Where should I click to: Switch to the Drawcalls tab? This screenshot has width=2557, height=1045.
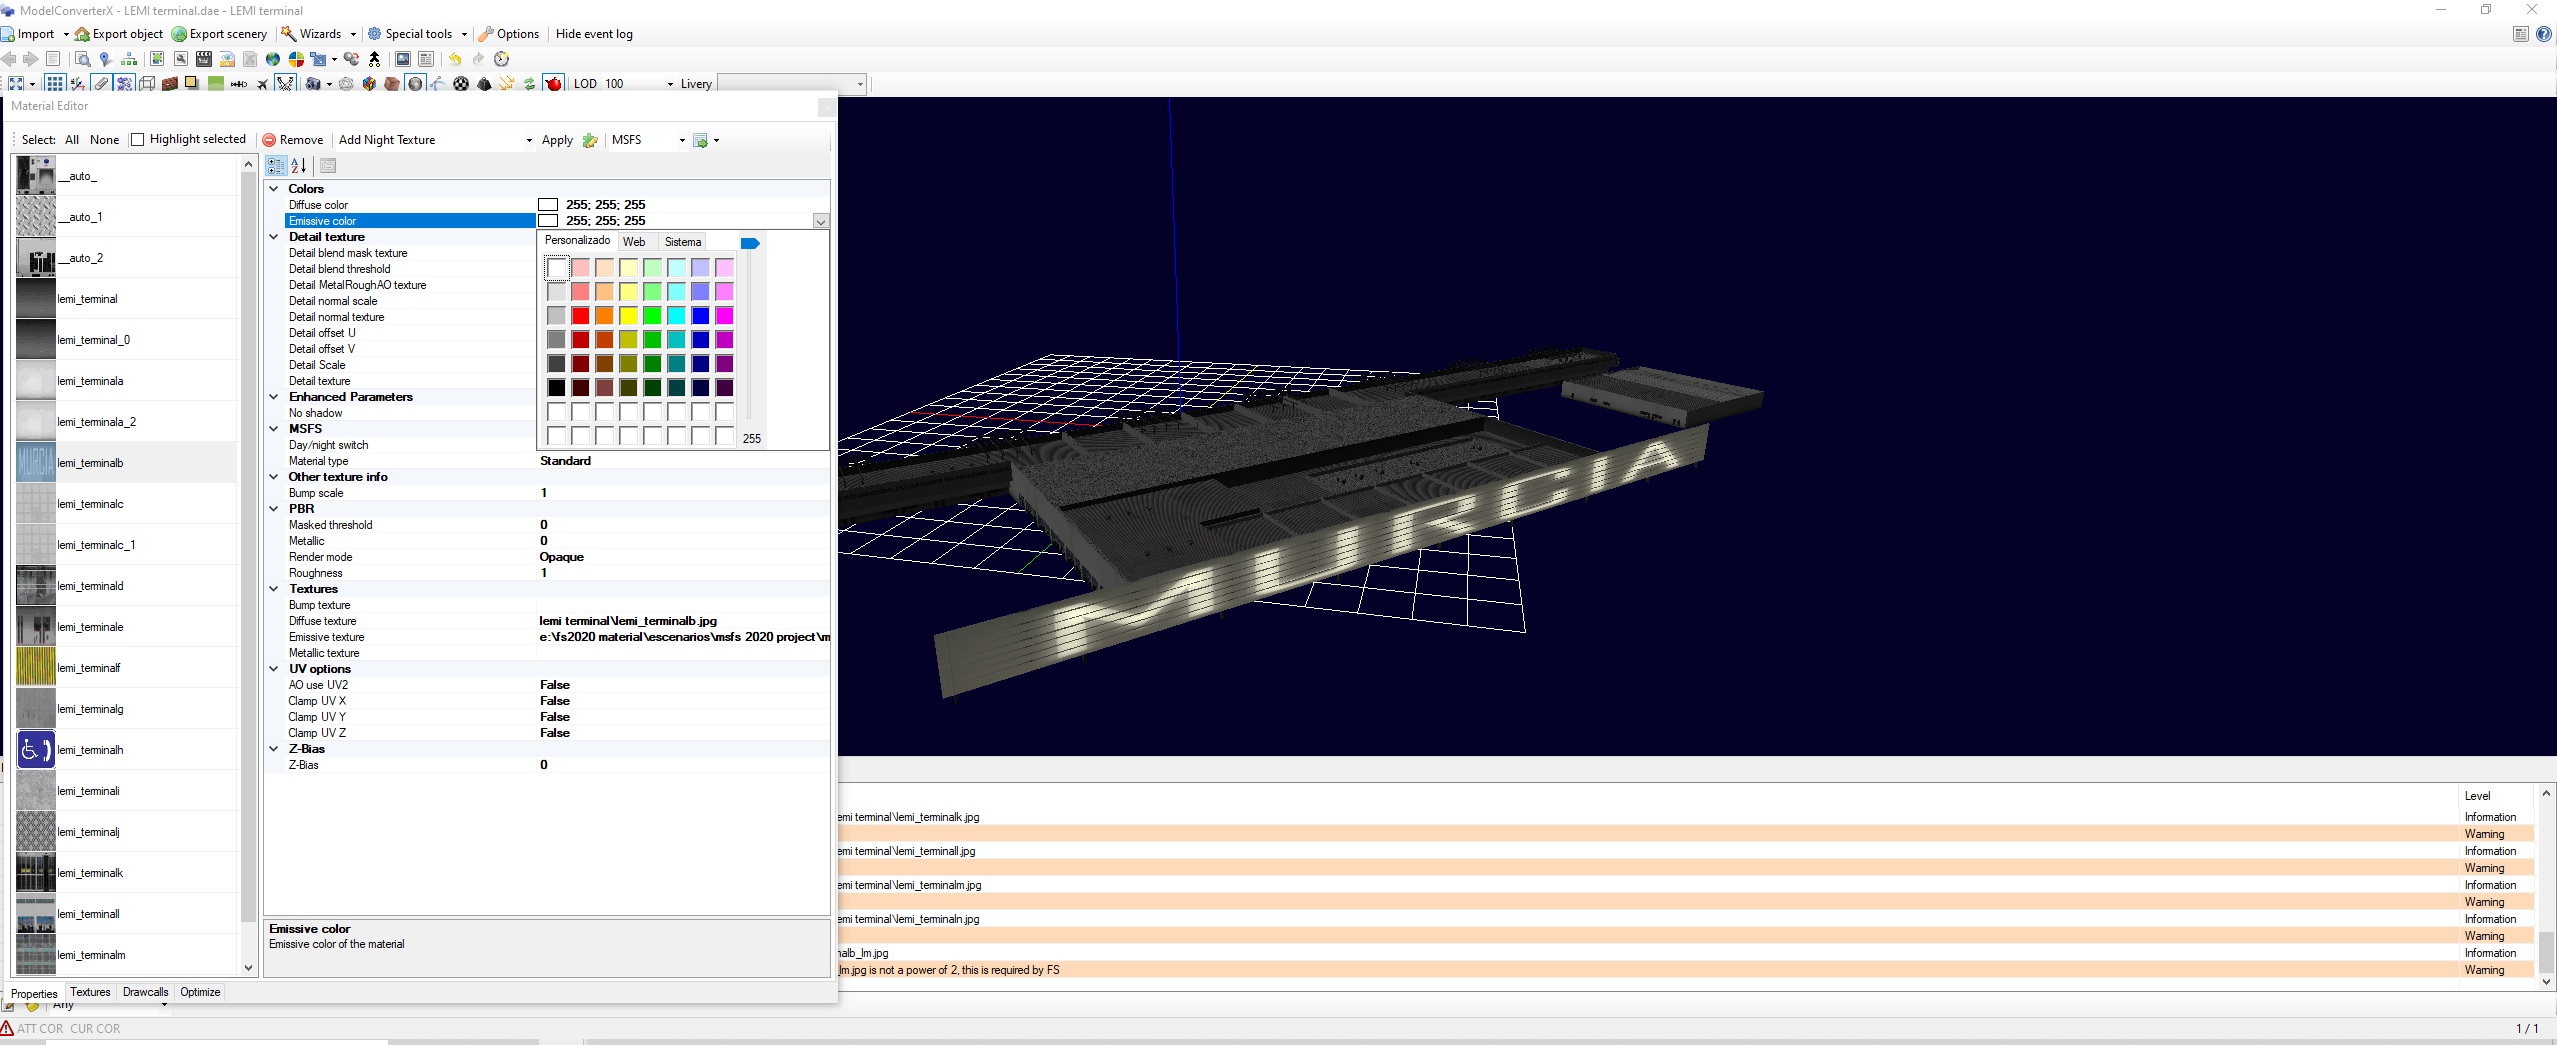(x=146, y=992)
